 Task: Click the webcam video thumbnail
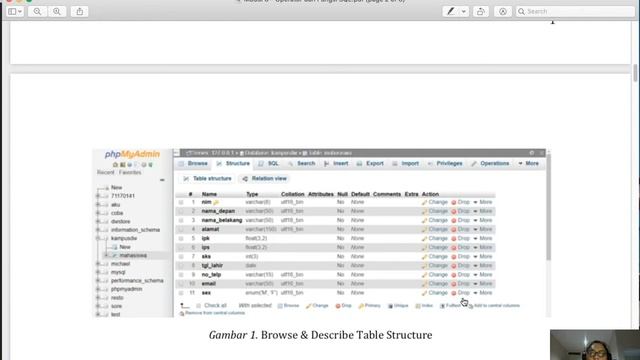[595, 345]
